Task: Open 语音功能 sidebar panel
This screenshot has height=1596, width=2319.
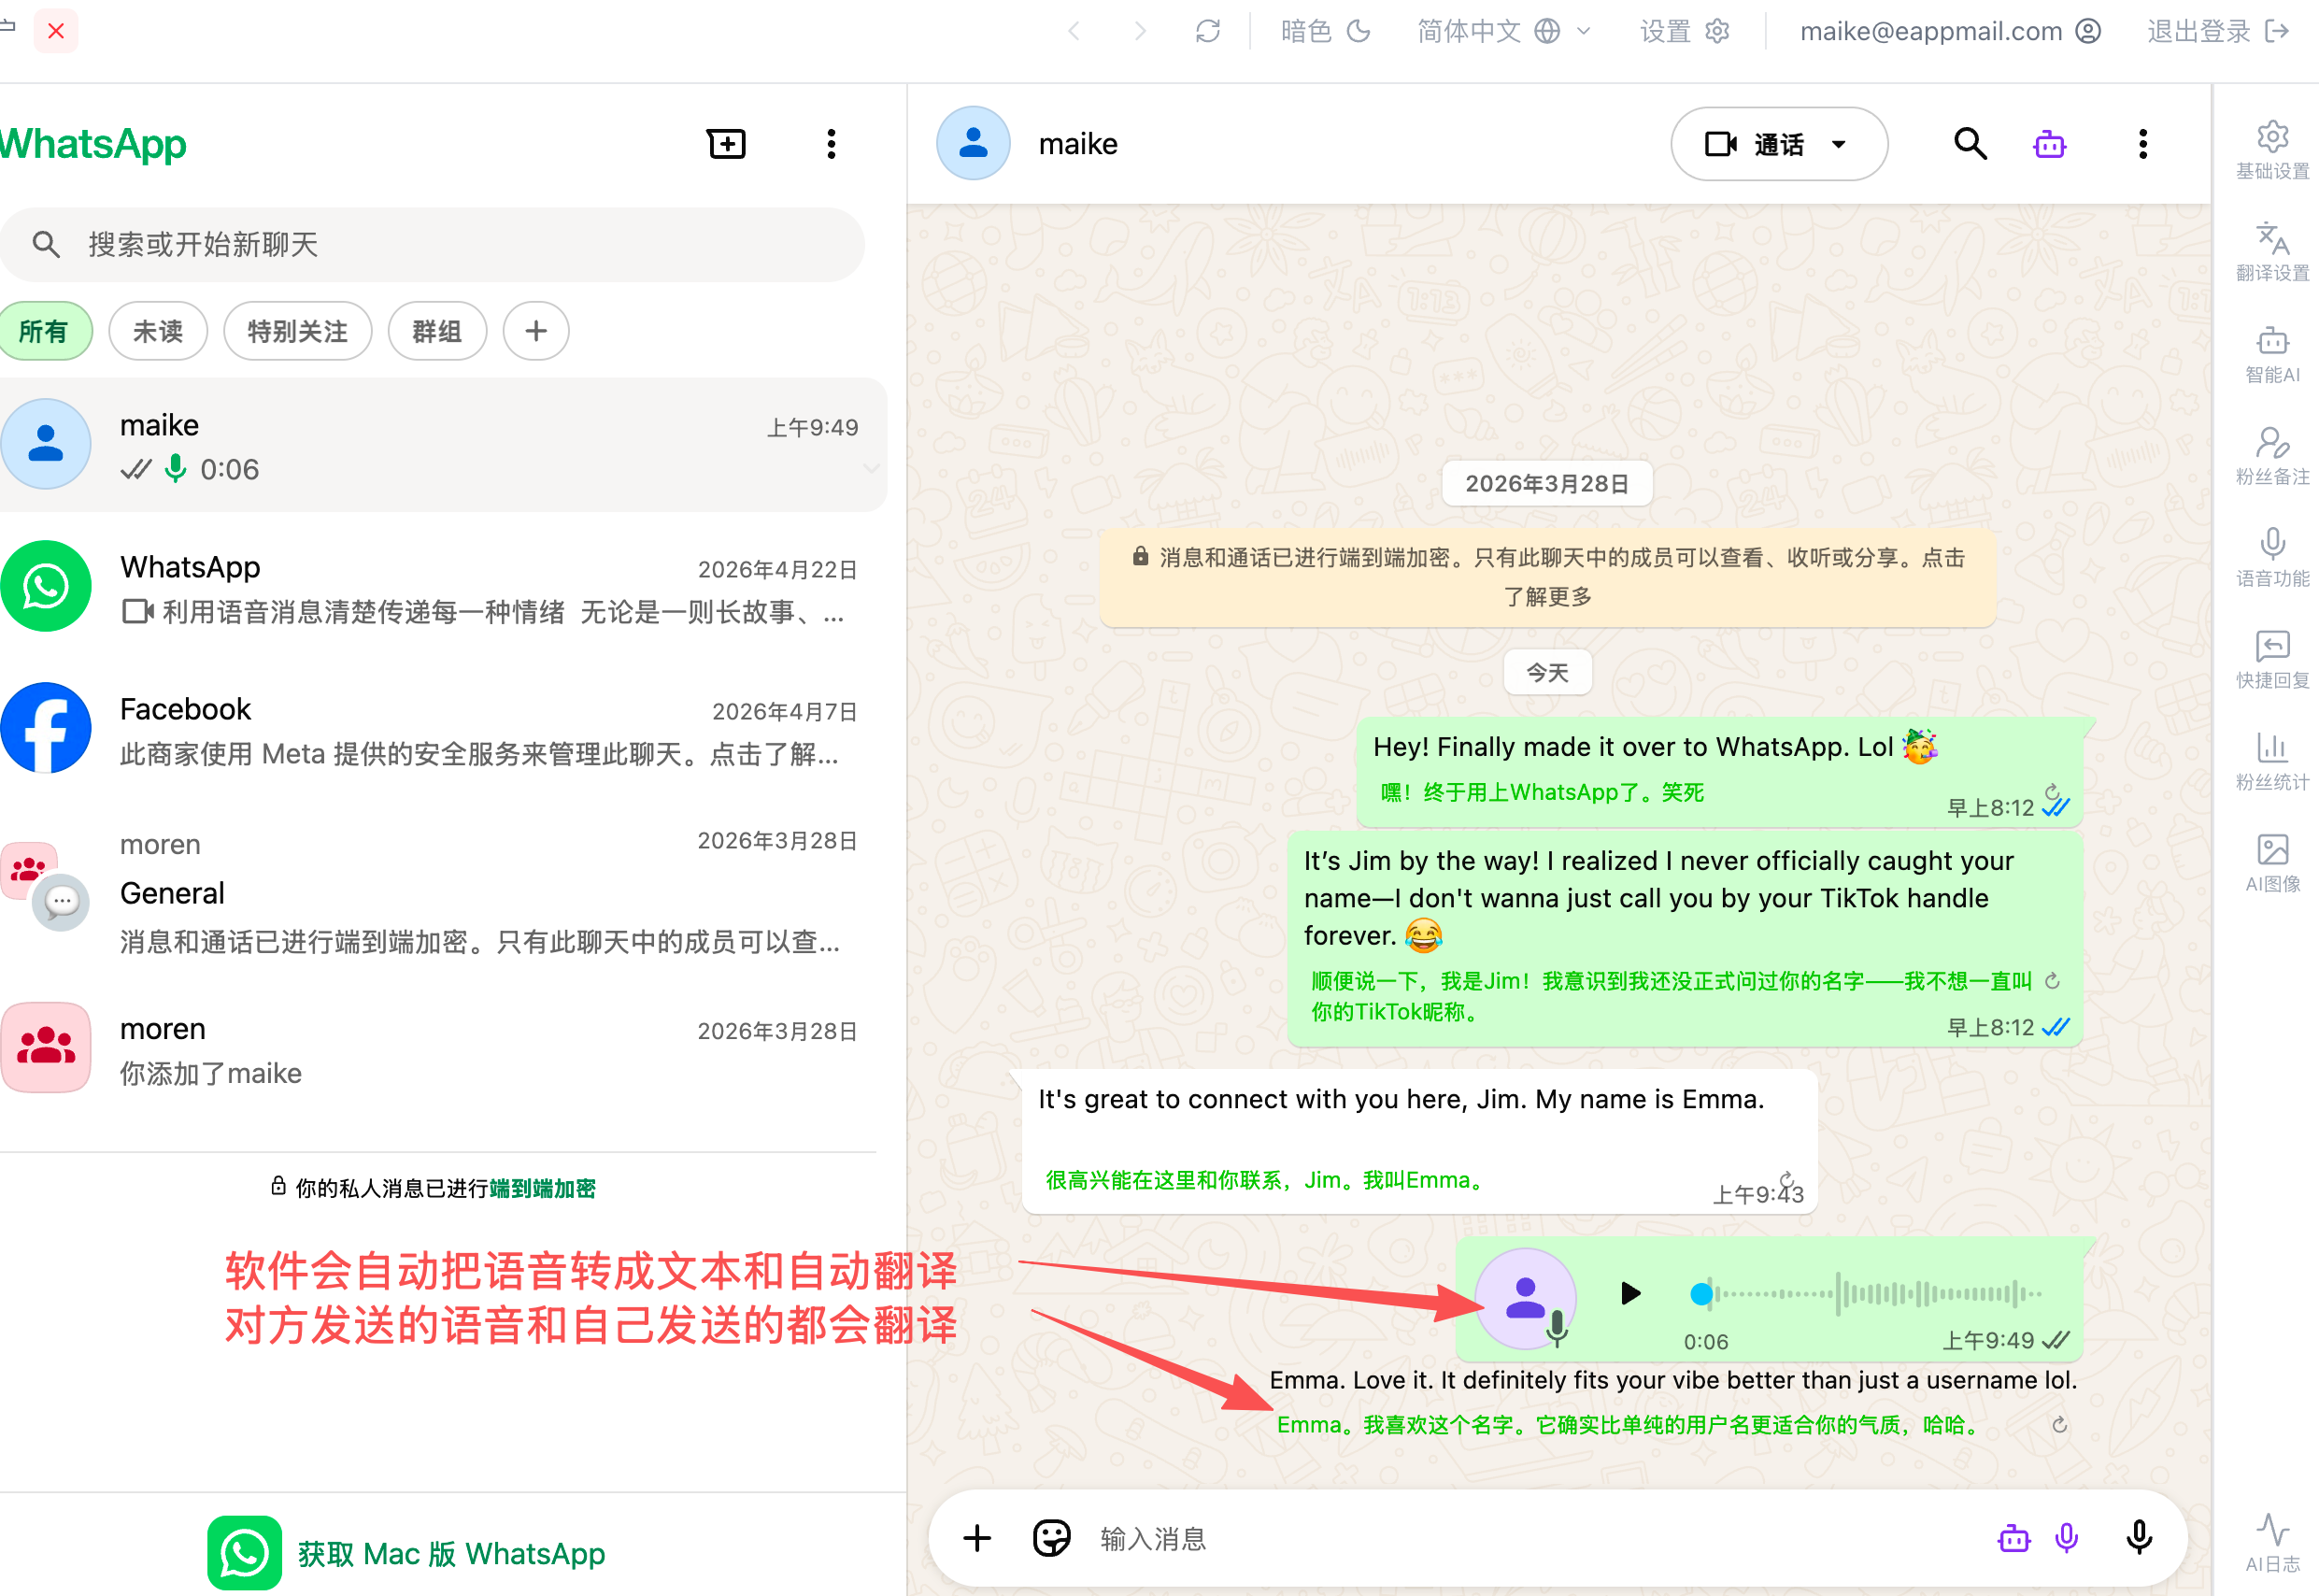Action: (2272, 558)
